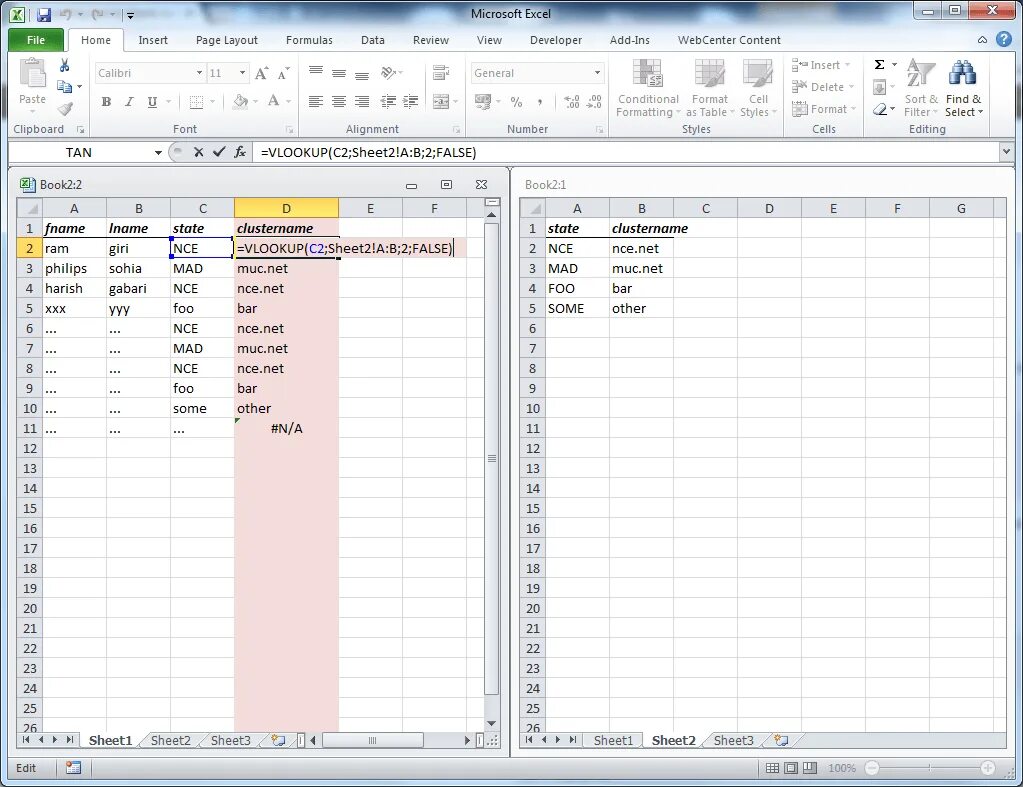Switch to the Developer ribbon tab

tap(556, 40)
